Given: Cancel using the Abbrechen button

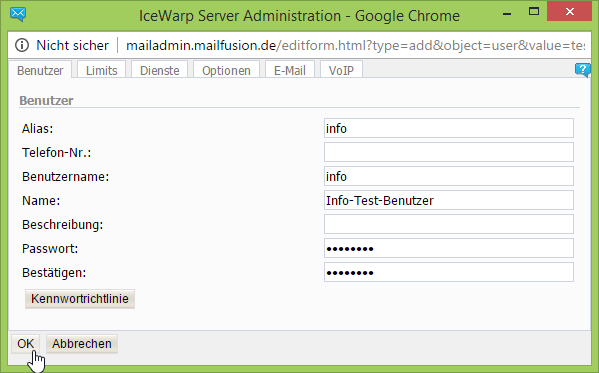Looking at the screenshot, I should (82, 344).
